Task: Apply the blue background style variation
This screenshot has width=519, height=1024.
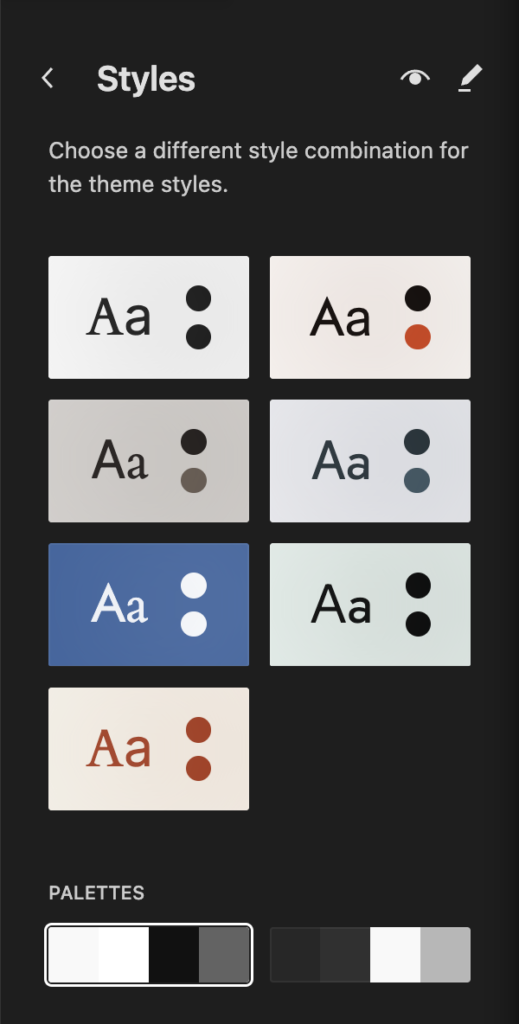Action: 149,605
